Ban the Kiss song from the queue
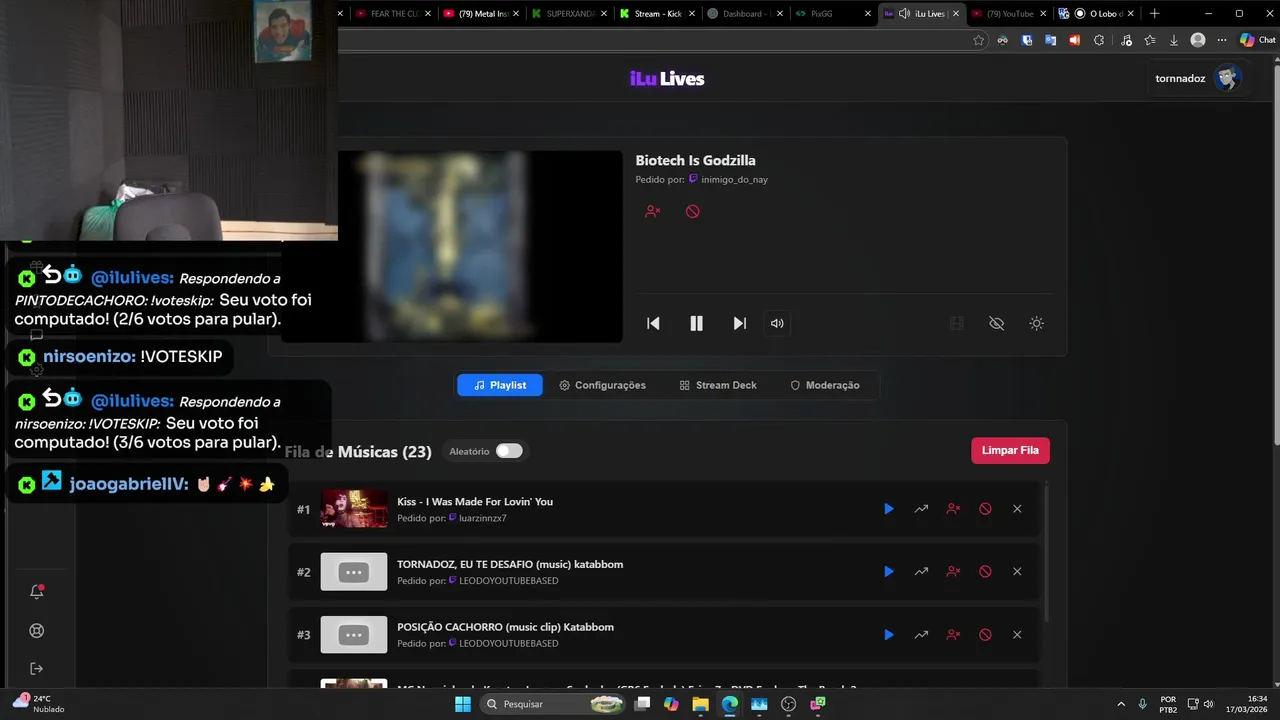1280x720 pixels. click(985, 509)
